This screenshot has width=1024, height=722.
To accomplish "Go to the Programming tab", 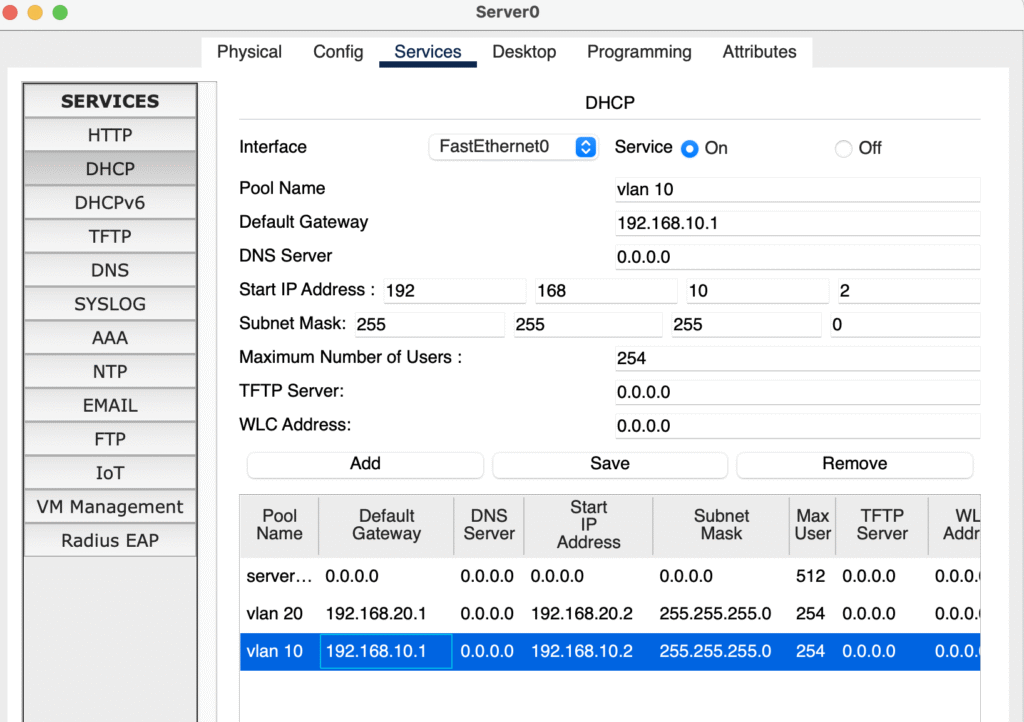I will coord(639,52).
